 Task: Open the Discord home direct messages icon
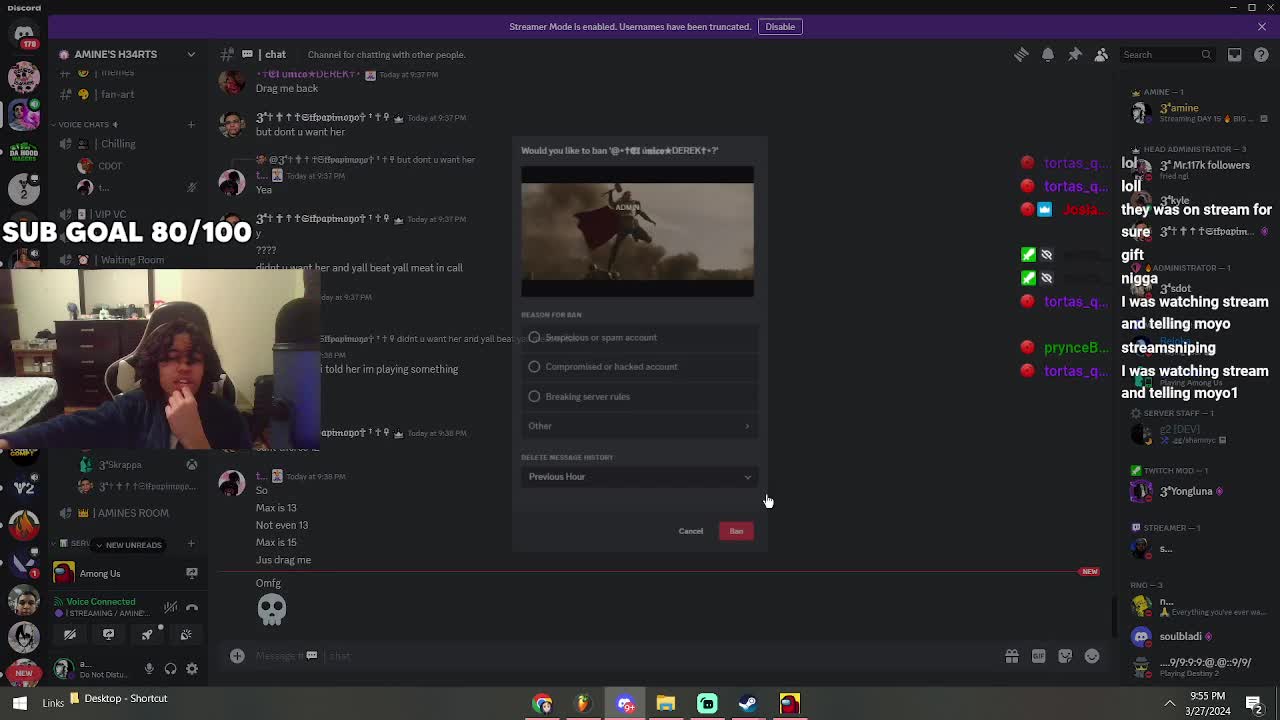24,34
